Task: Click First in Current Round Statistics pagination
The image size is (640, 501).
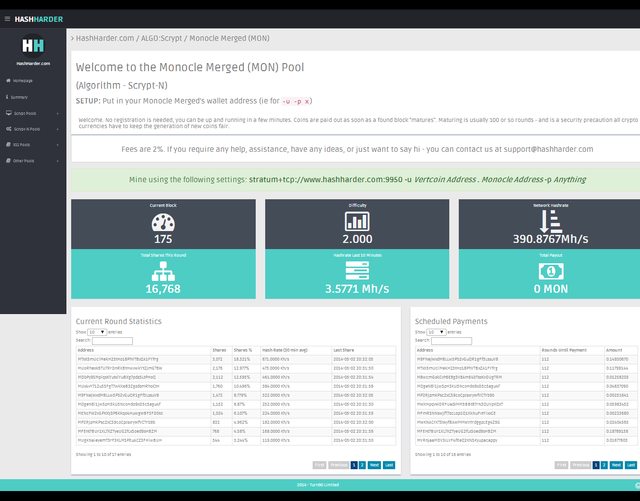Action: [319, 465]
